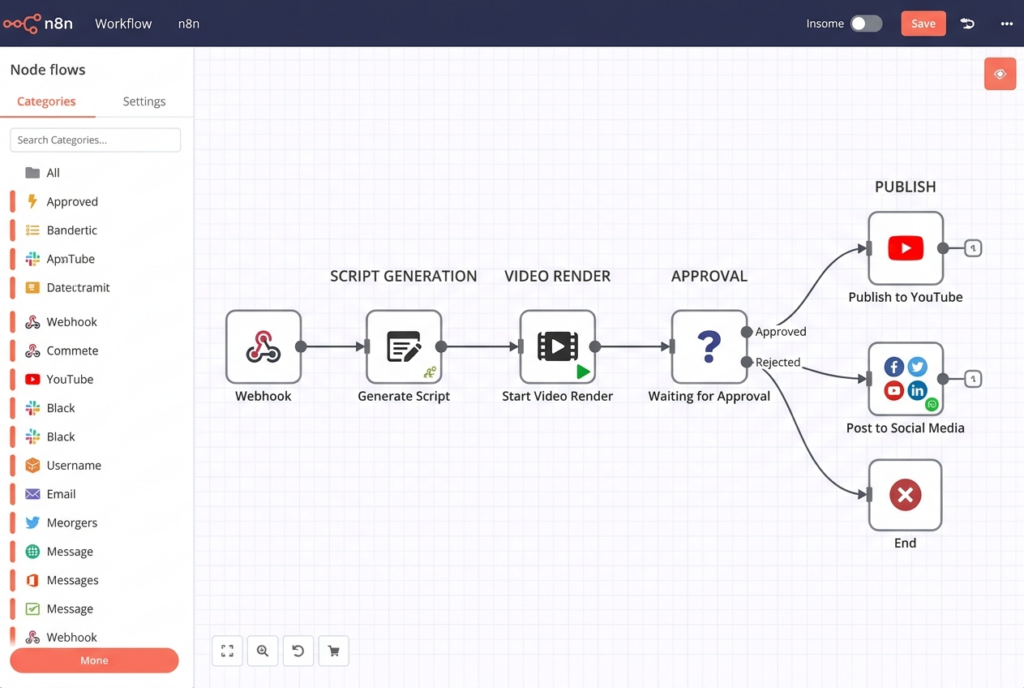Screen dimensions: 1024x688
Task: Click the Email envelope icon
Action: [x=32, y=494]
